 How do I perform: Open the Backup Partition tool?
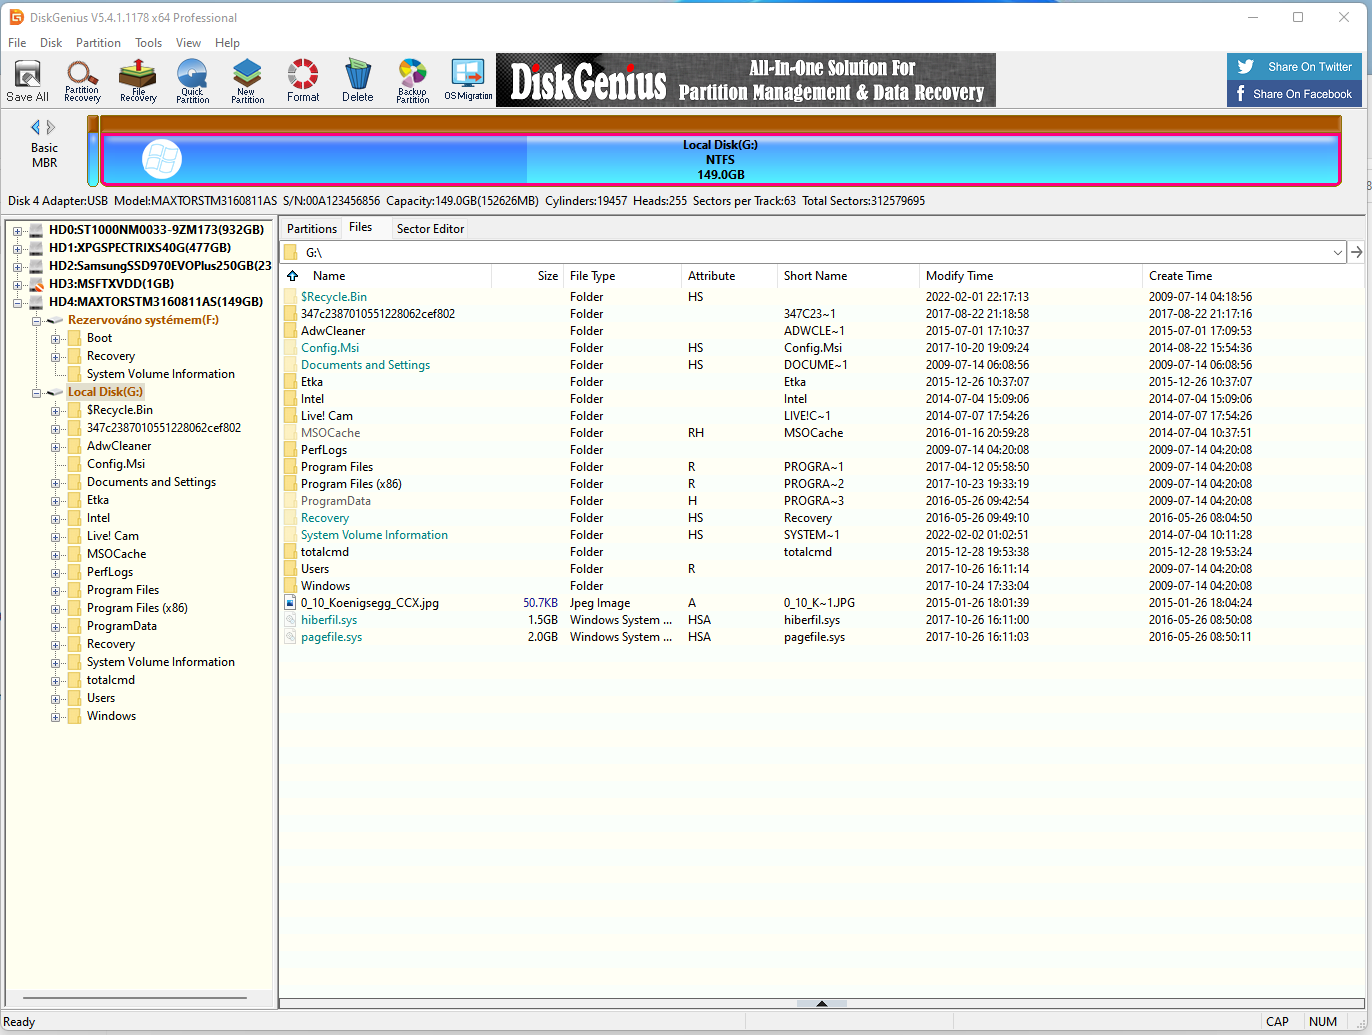[x=412, y=81]
